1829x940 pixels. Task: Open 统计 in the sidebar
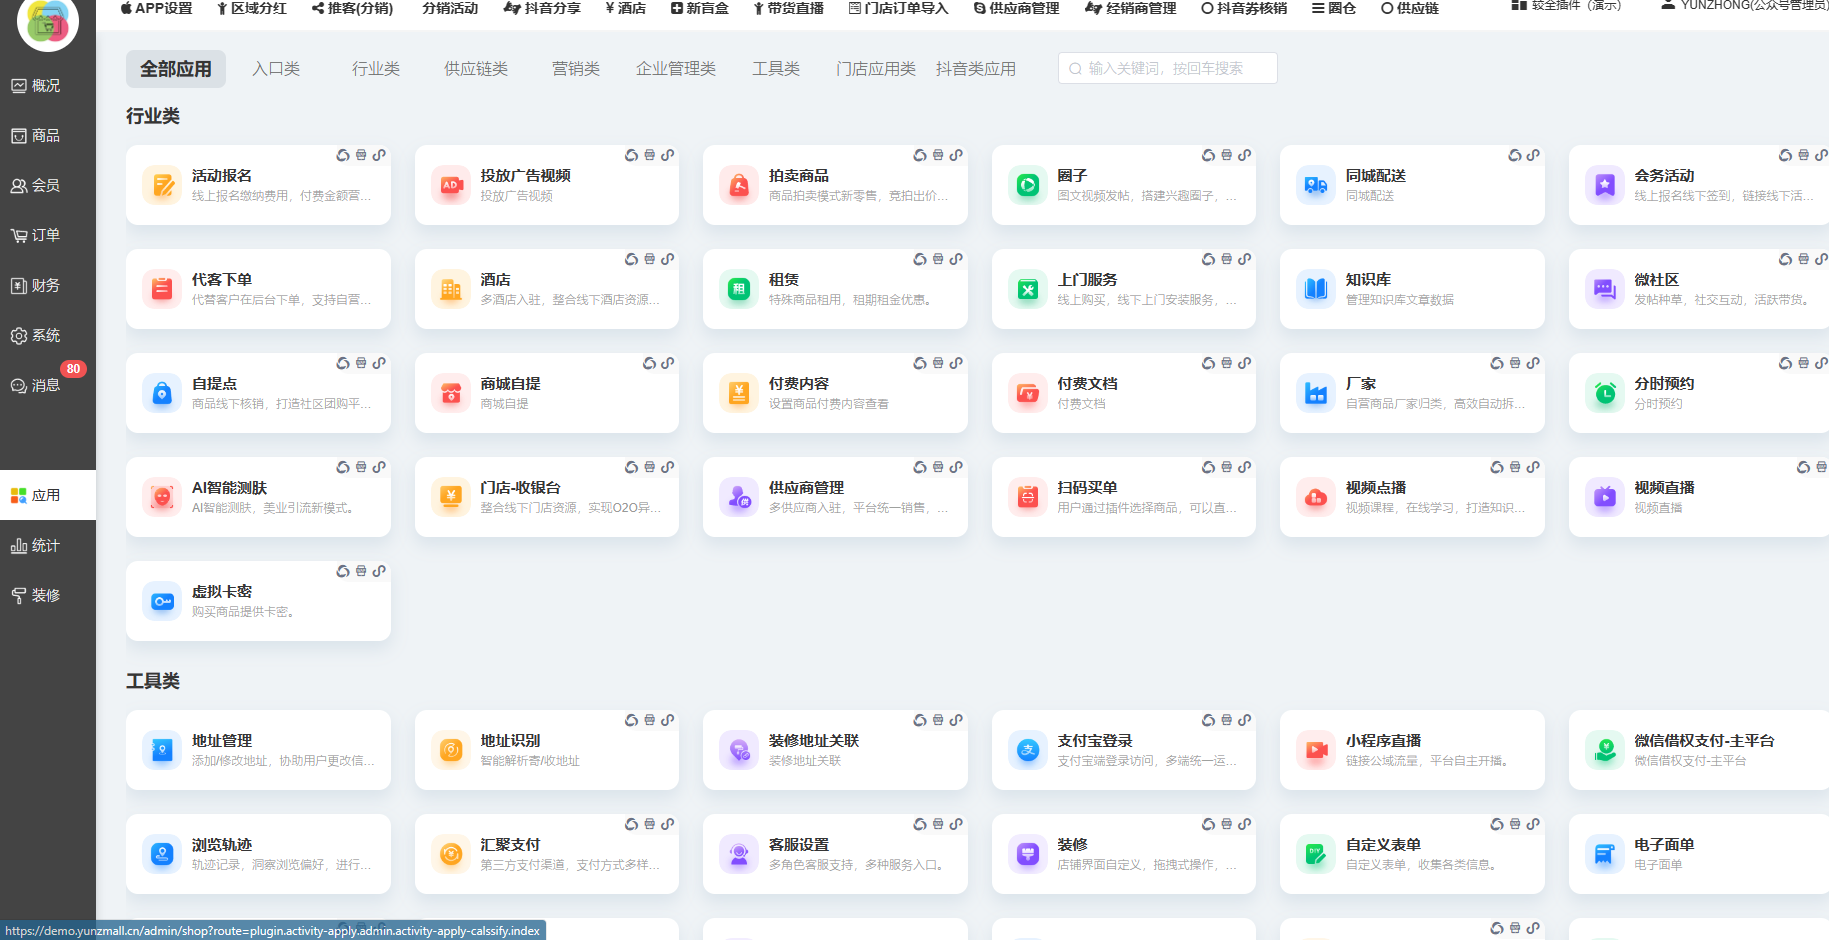coord(48,545)
